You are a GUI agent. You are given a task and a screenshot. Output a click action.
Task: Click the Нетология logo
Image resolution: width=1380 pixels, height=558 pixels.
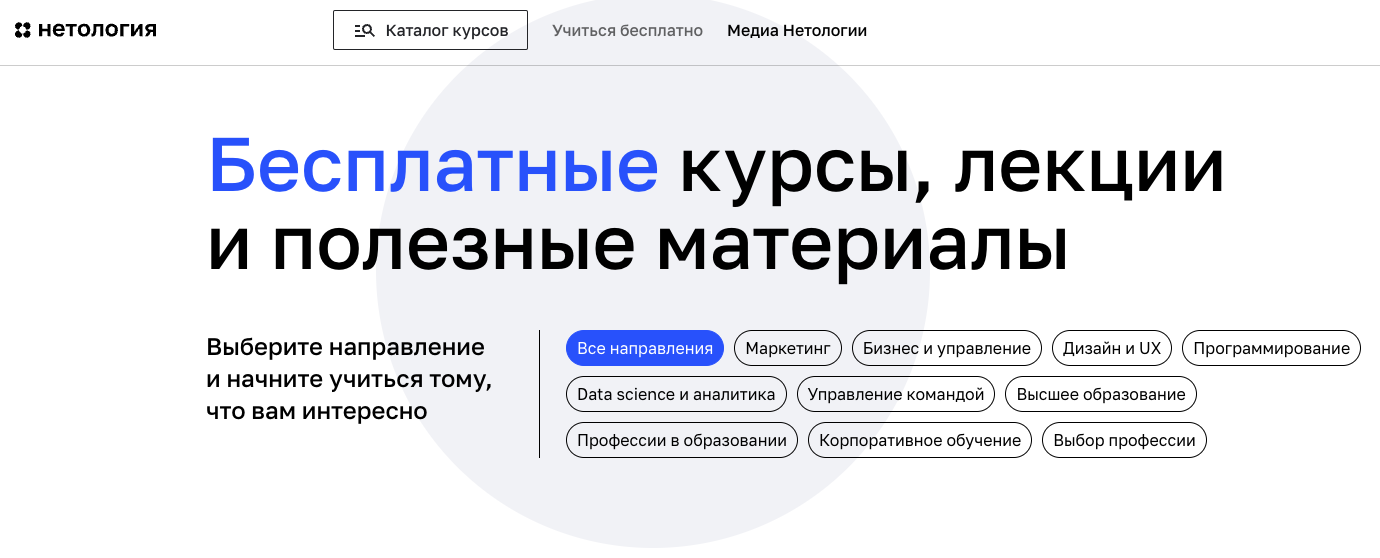[86, 30]
